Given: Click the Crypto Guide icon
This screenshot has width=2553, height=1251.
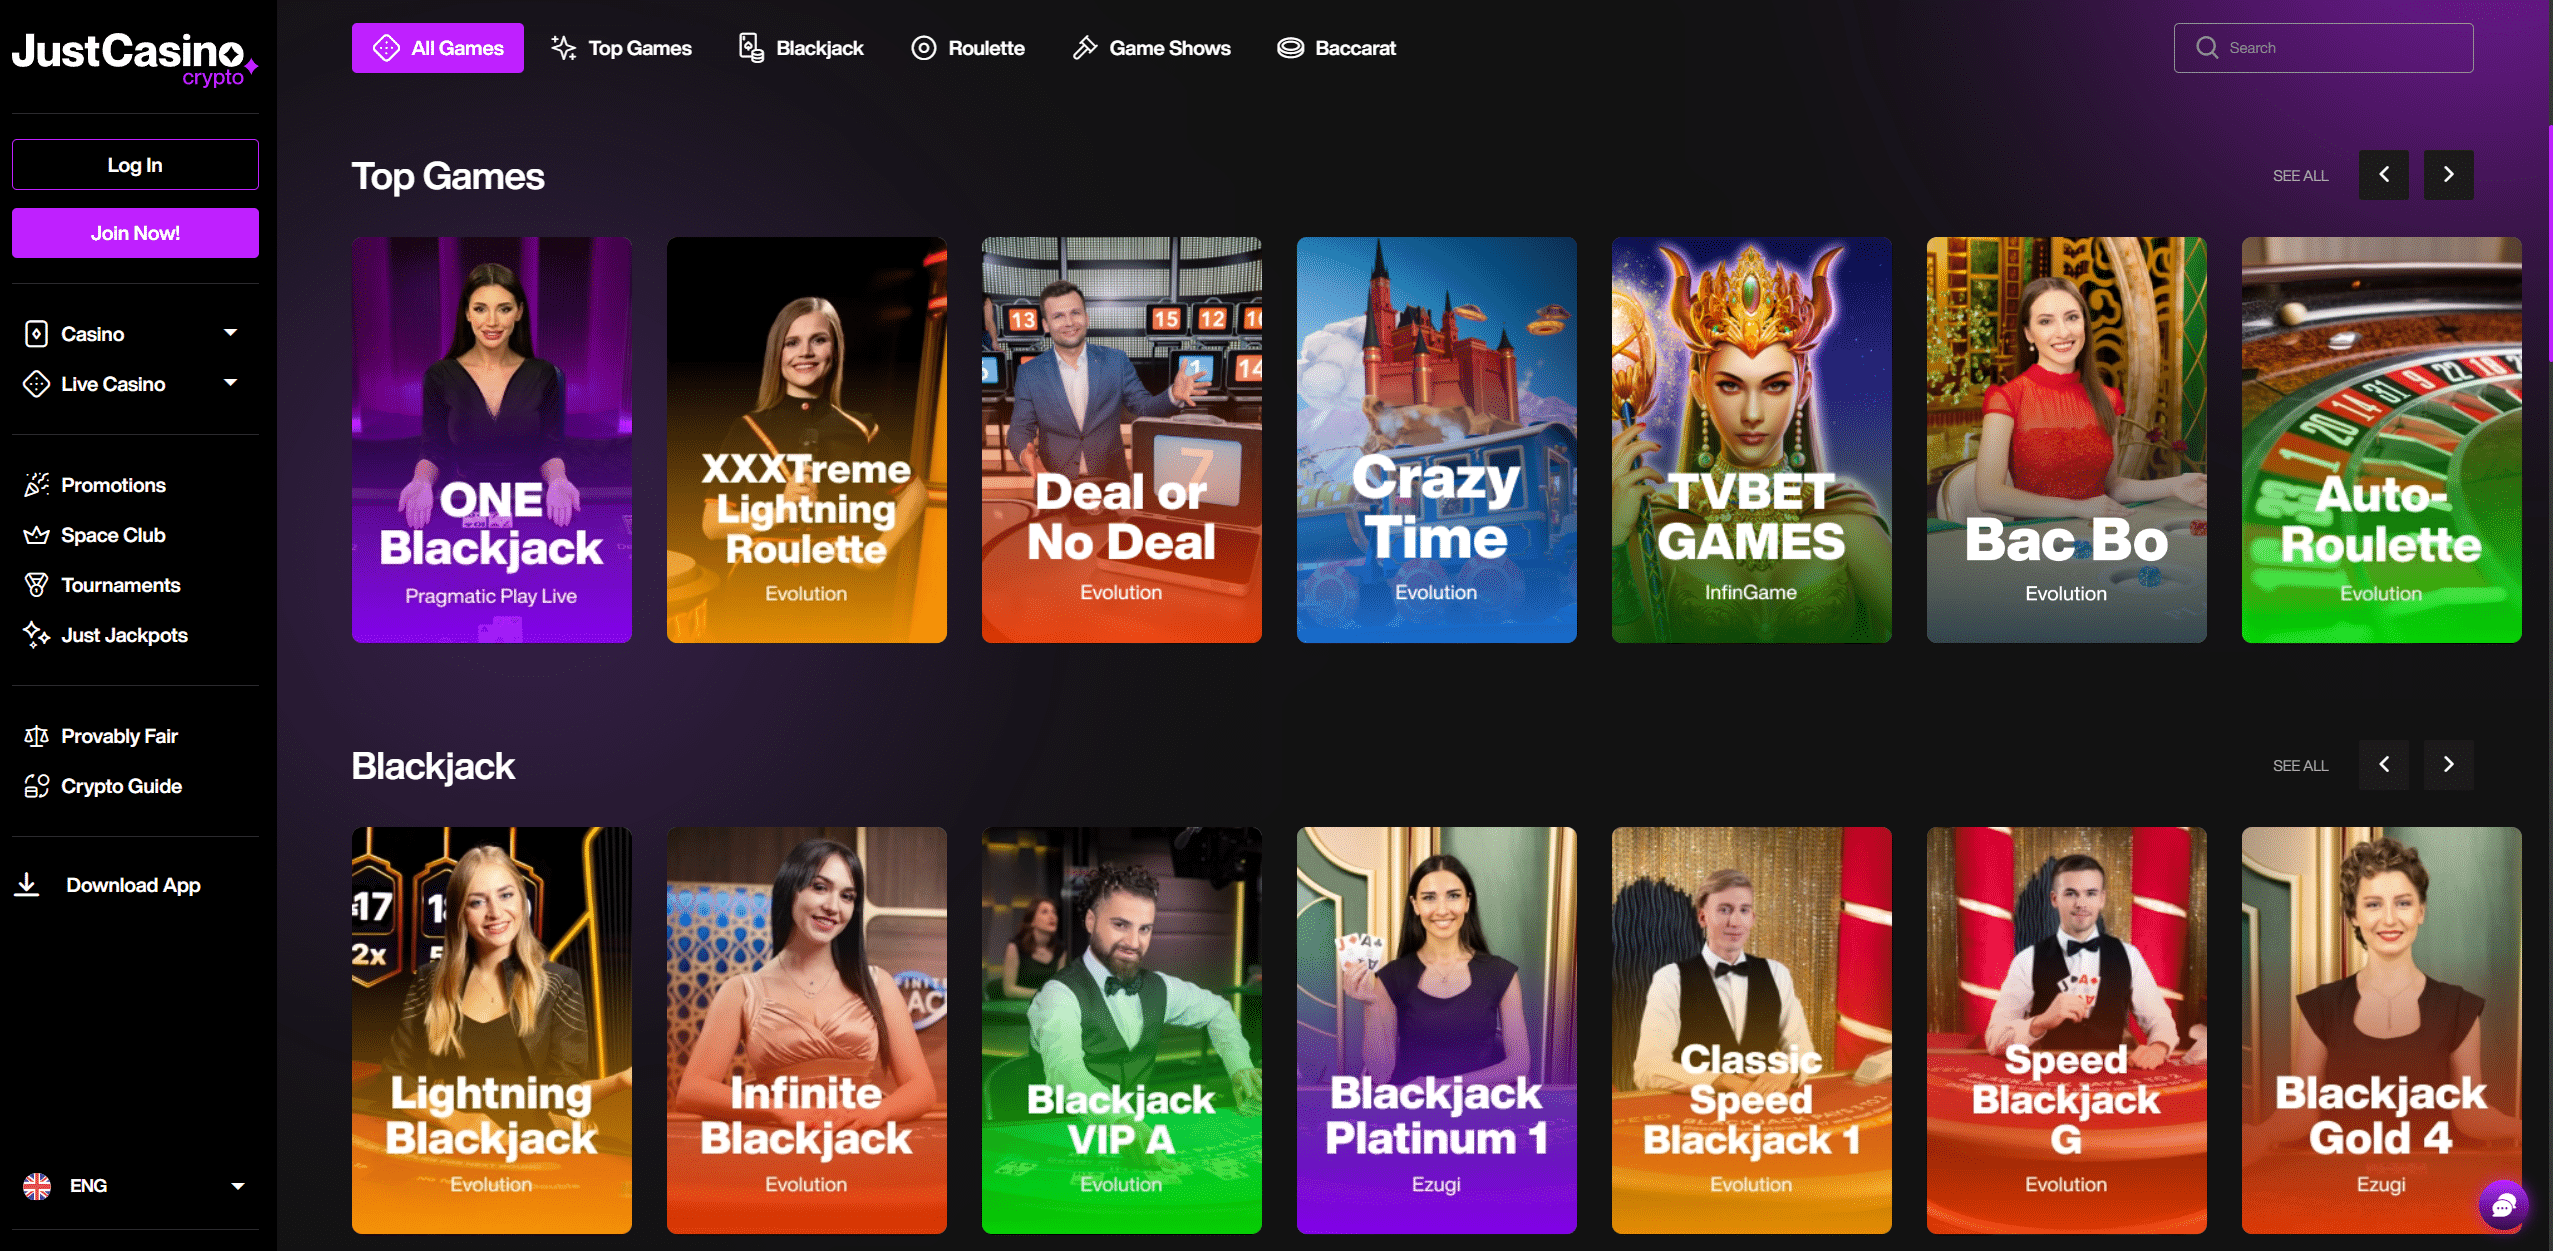Looking at the screenshot, I should pos(36,786).
